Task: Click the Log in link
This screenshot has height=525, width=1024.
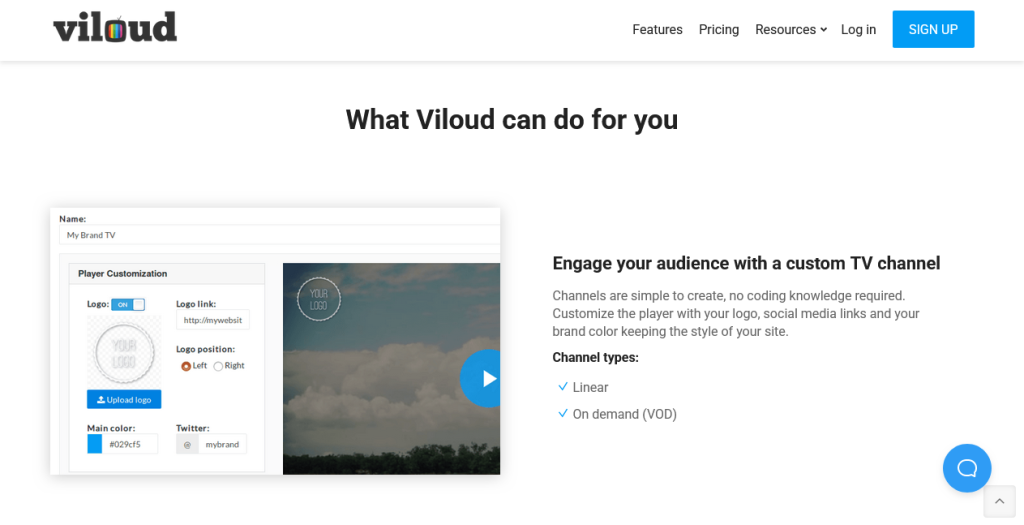Action: pos(858,30)
